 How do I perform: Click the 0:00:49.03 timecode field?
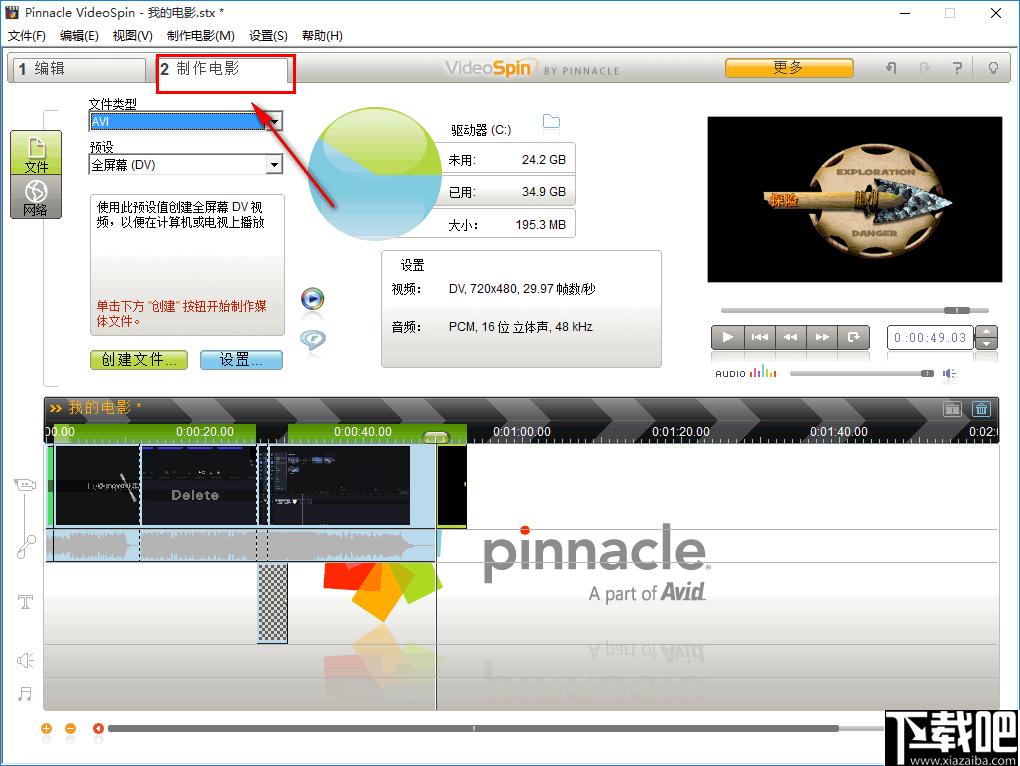930,337
